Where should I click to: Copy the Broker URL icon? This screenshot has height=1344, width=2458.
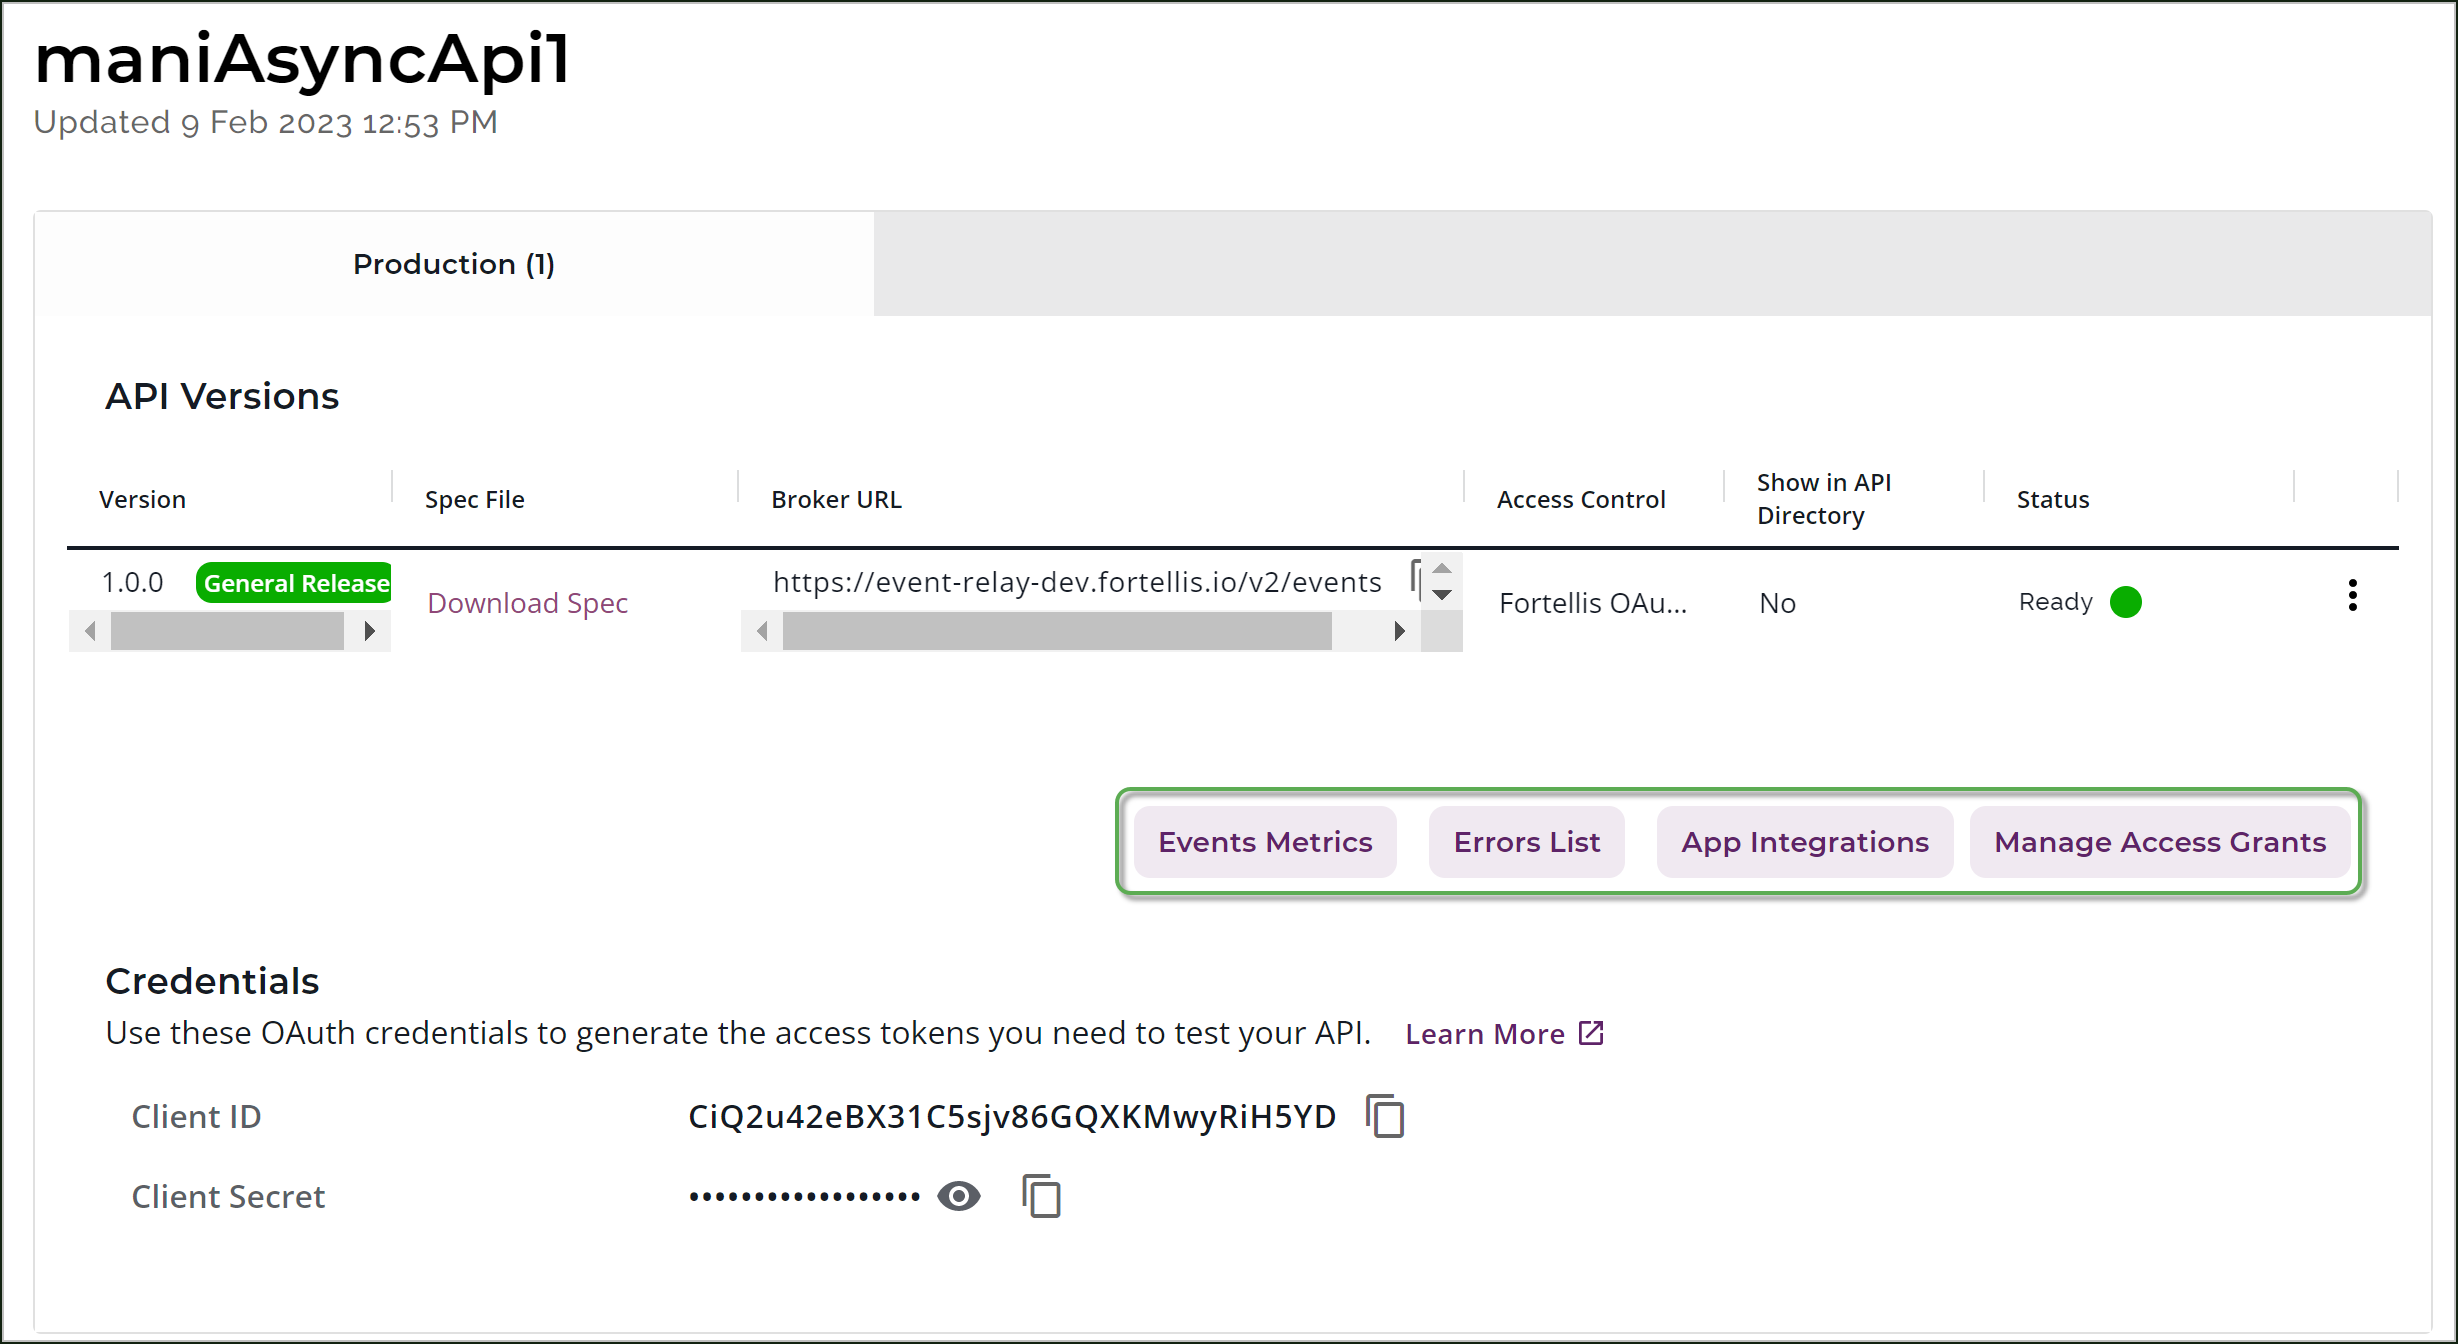[x=1415, y=578]
